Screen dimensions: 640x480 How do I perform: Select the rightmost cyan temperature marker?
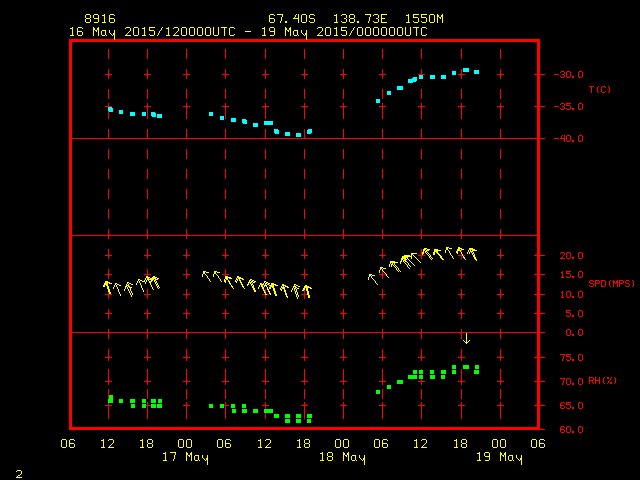pyautogui.click(x=476, y=72)
